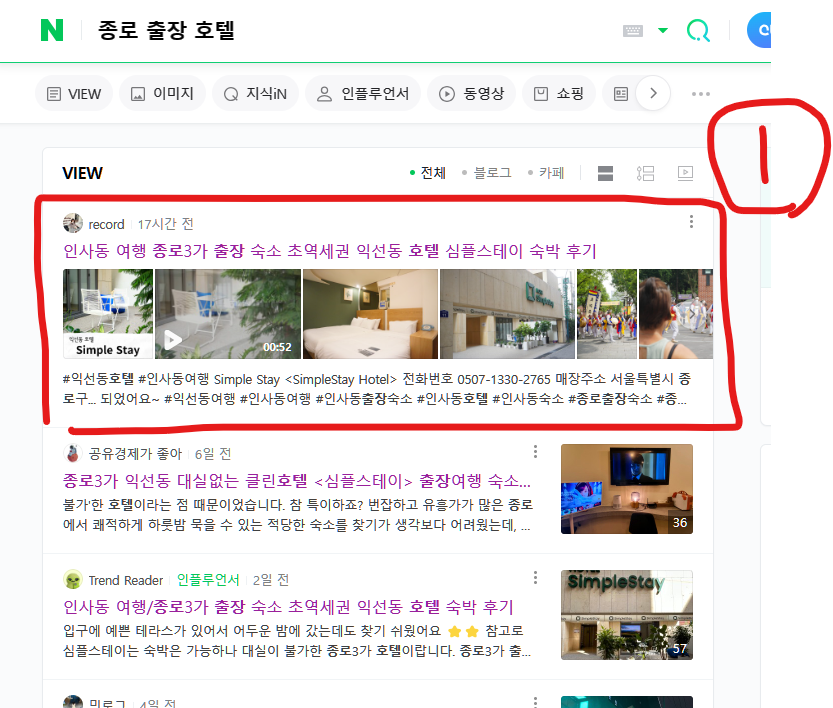Image resolution: width=833 pixels, height=708 pixels.
Task: Click the green 인플루언서 badge link
Action: tap(208, 580)
